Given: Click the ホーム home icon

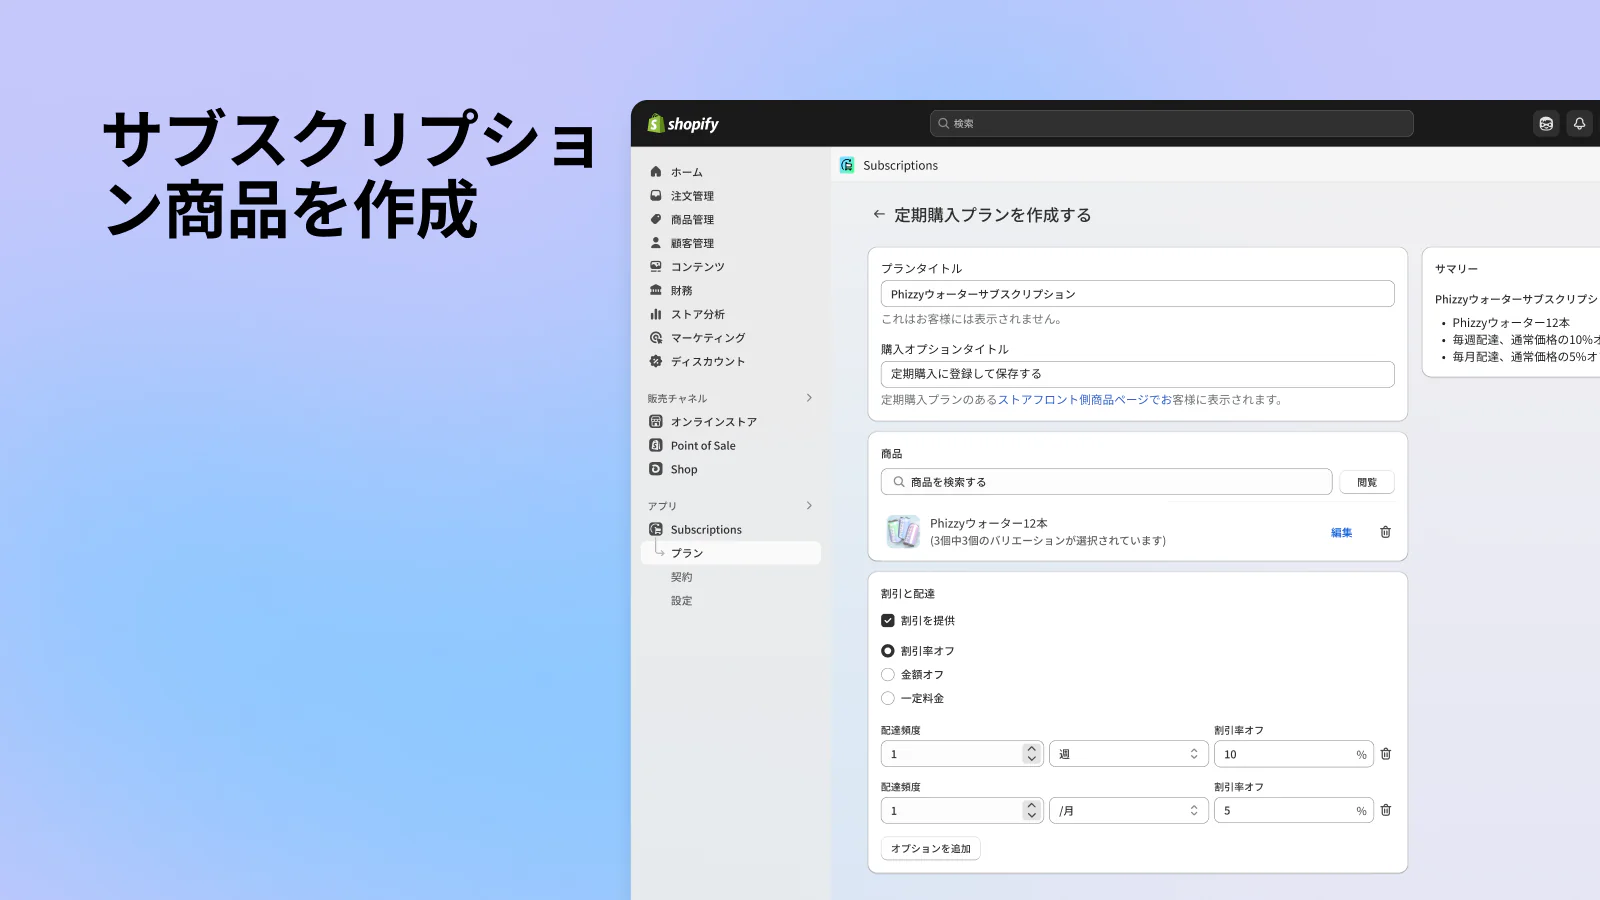Looking at the screenshot, I should (x=656, y=172).
